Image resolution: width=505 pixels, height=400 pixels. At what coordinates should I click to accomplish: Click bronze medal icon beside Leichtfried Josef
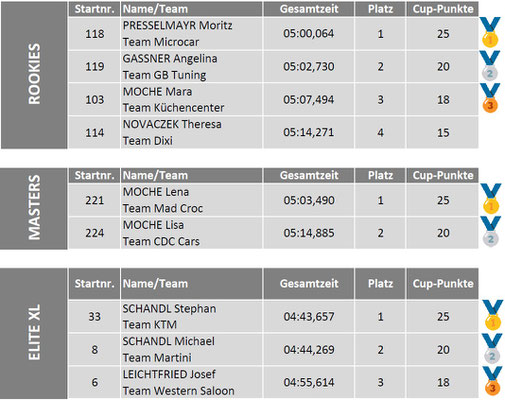click(492, 381)
